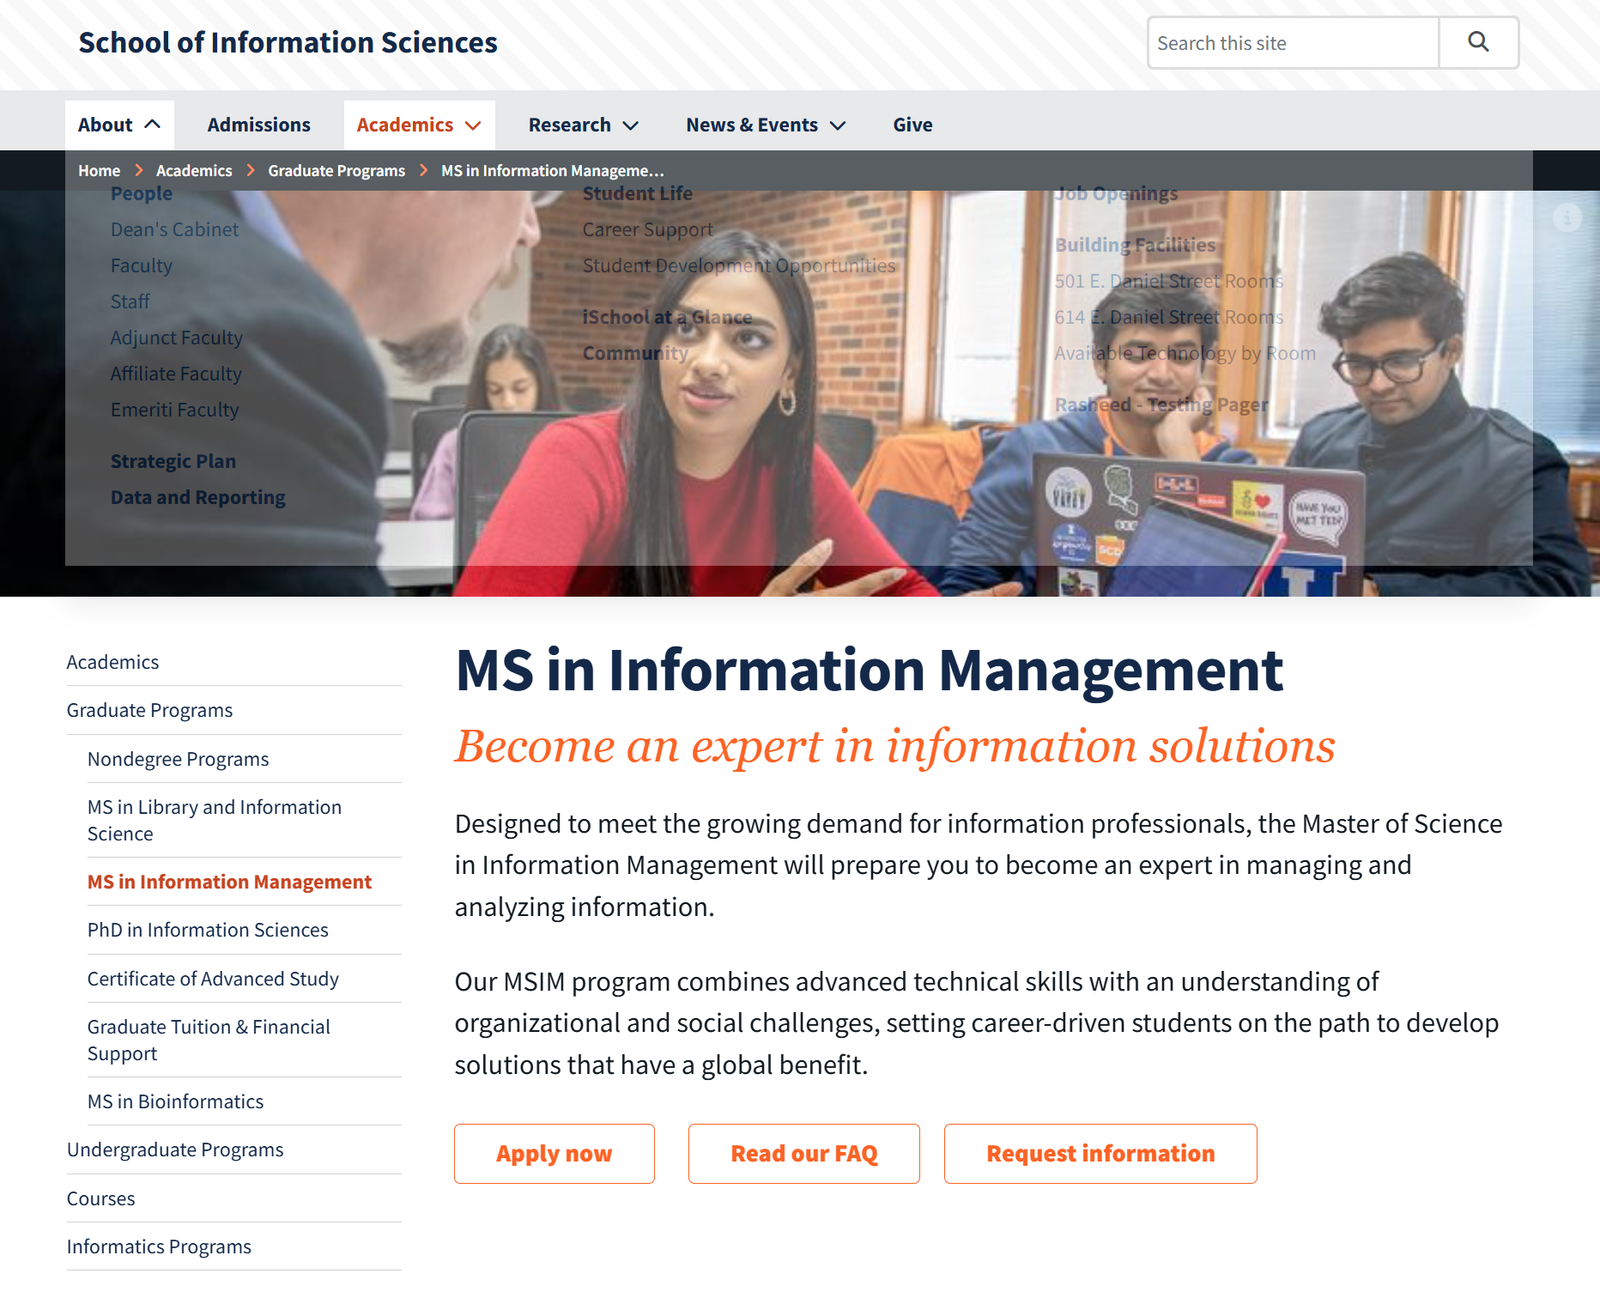The height and width of the screenshot is (1311, 1600).
Task: Open People in the About menu
Action: (x=141, y=194)
